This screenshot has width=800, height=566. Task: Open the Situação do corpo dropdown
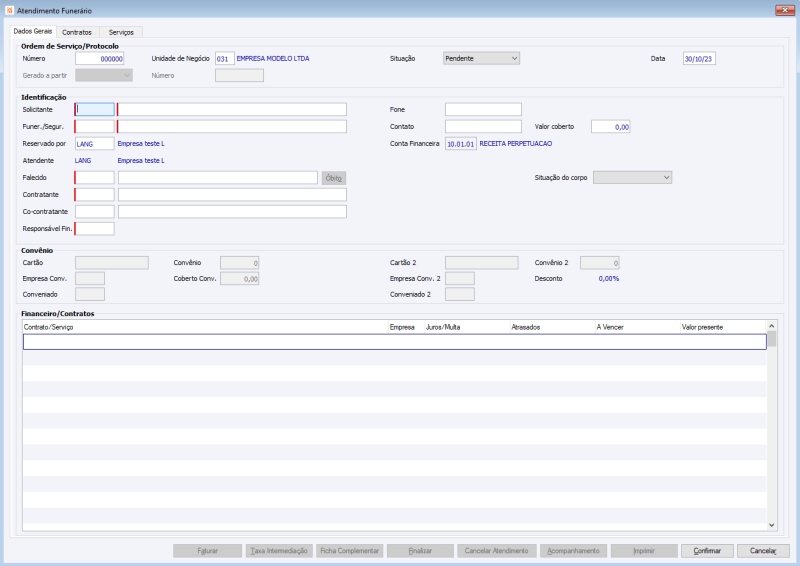tap(632, 178)
